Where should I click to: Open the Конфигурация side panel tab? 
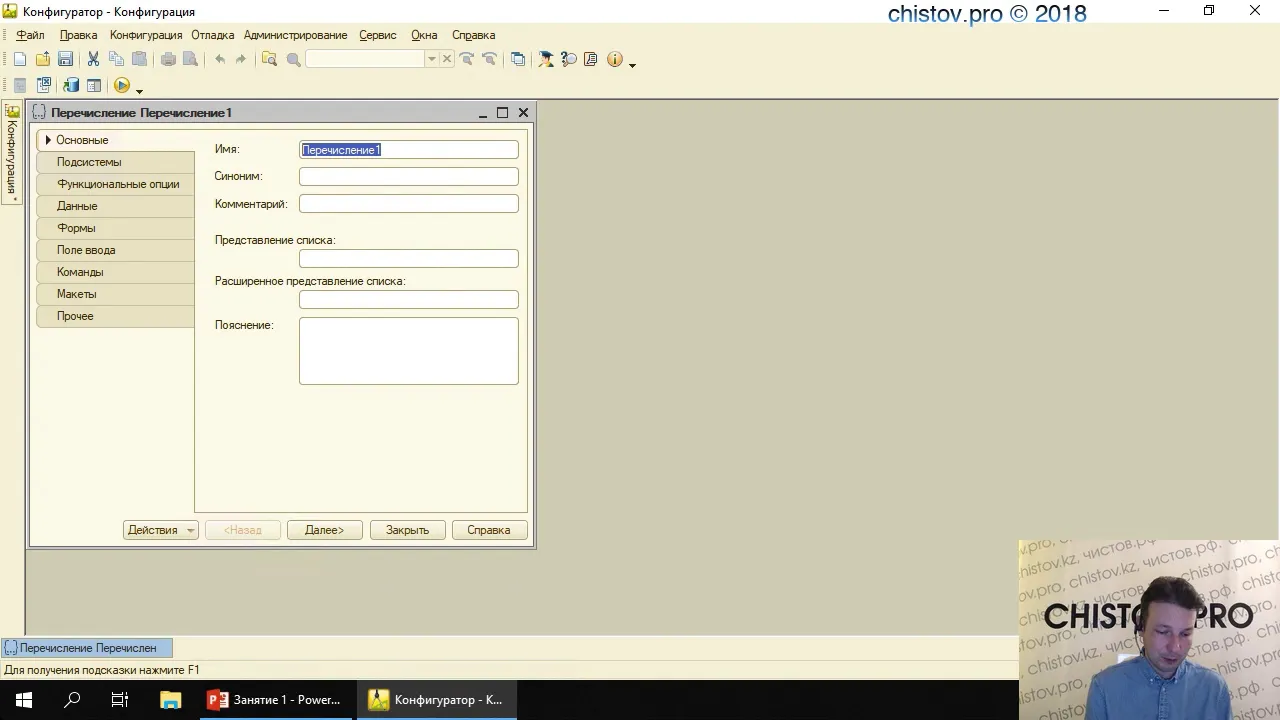coord(12,153)
